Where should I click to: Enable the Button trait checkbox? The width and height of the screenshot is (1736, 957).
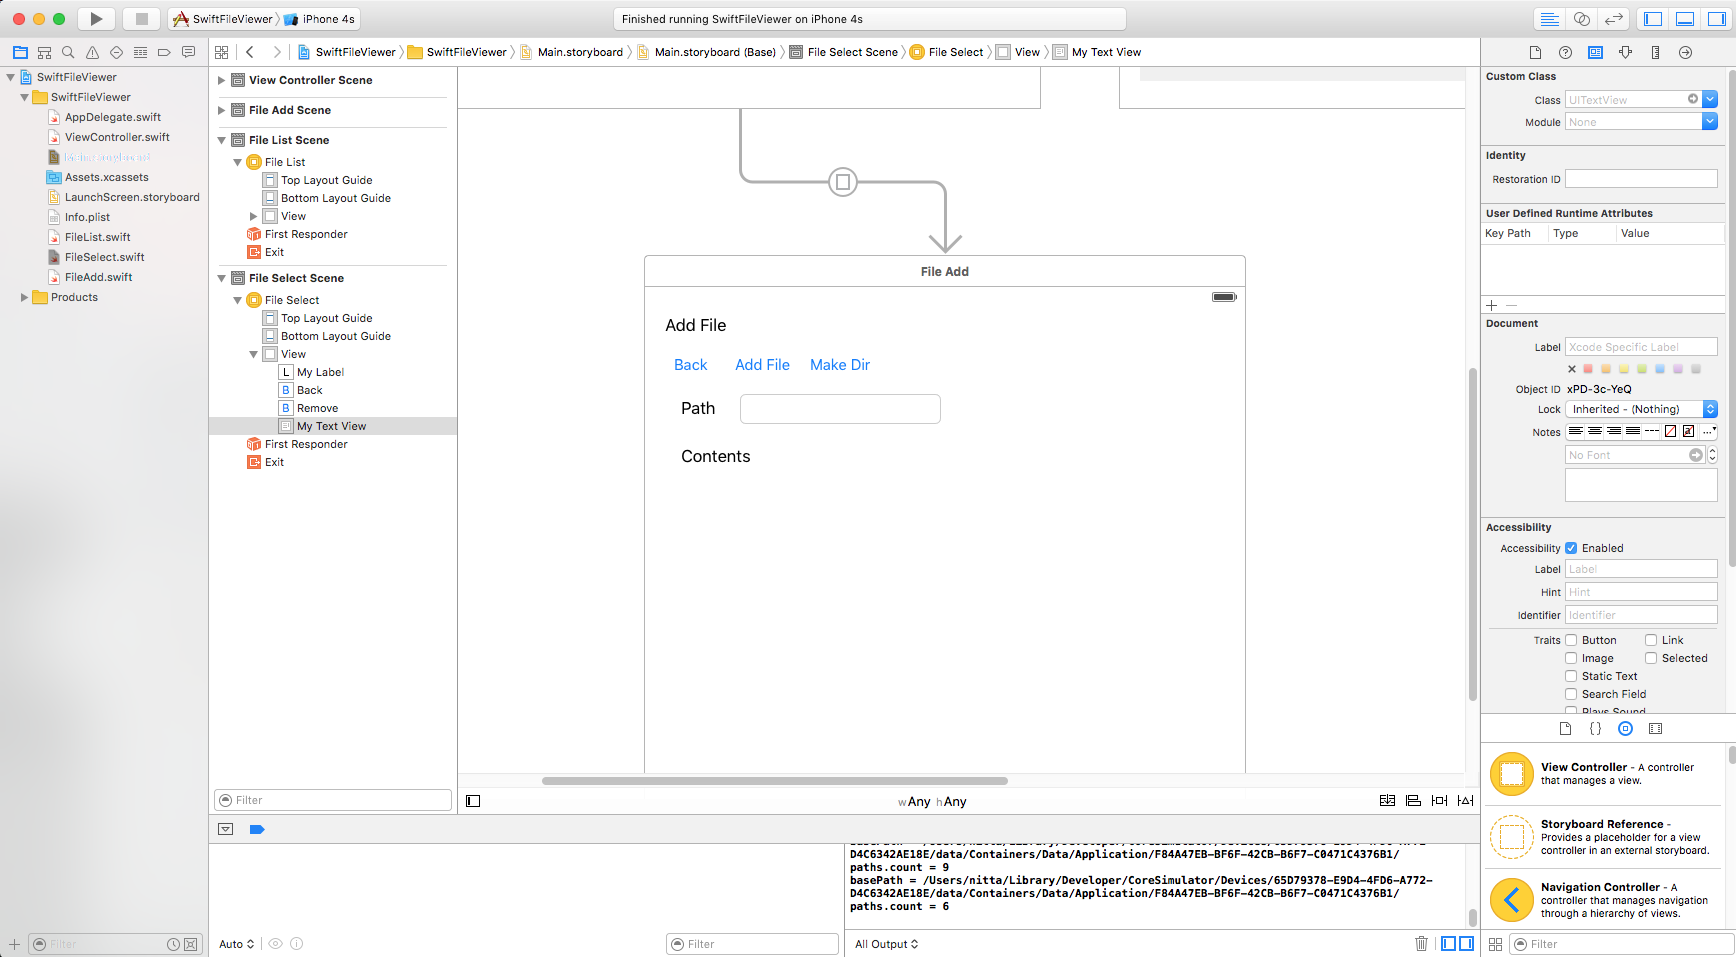coord(1571,640)
